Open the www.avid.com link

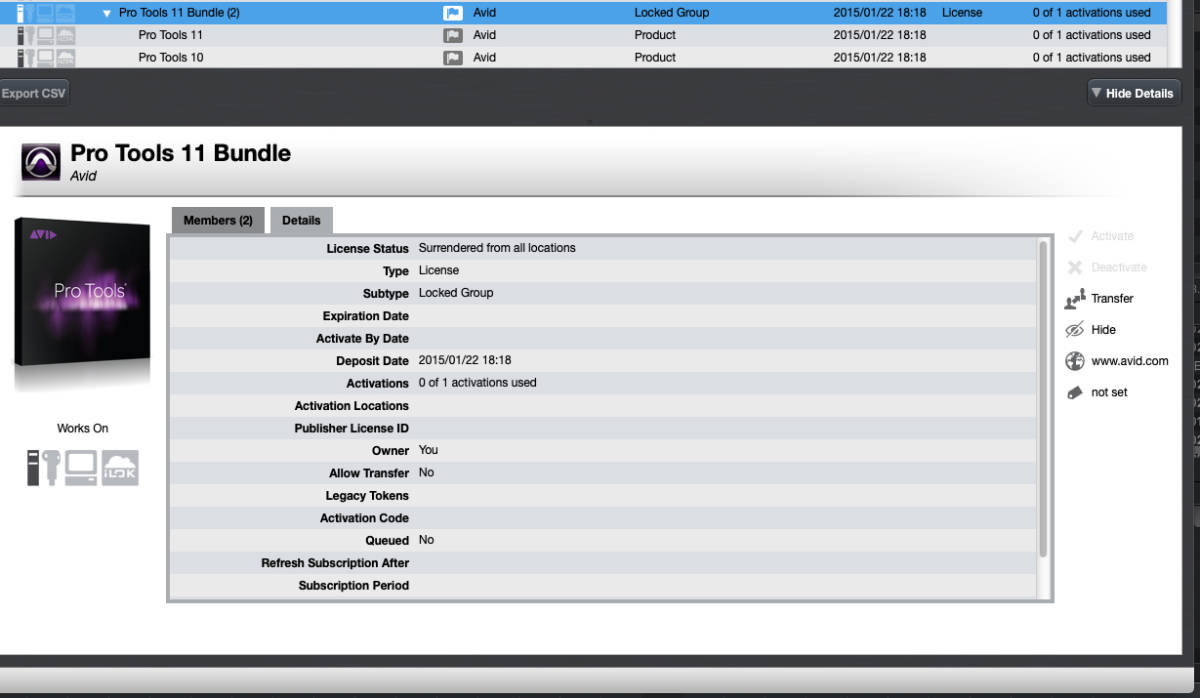(1129, 361)
